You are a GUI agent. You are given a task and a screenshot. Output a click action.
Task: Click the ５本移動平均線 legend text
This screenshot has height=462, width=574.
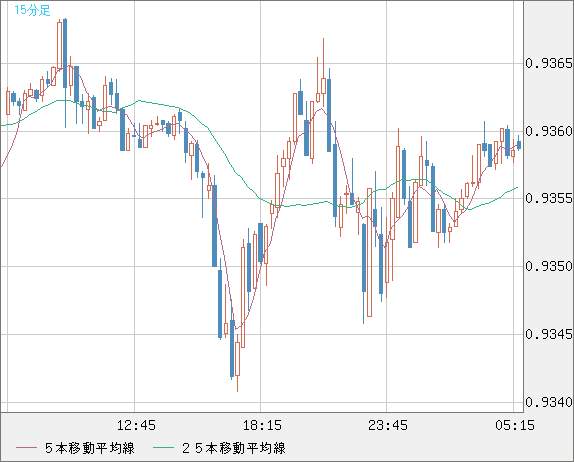pyautogui.click(x=90, y=448)
